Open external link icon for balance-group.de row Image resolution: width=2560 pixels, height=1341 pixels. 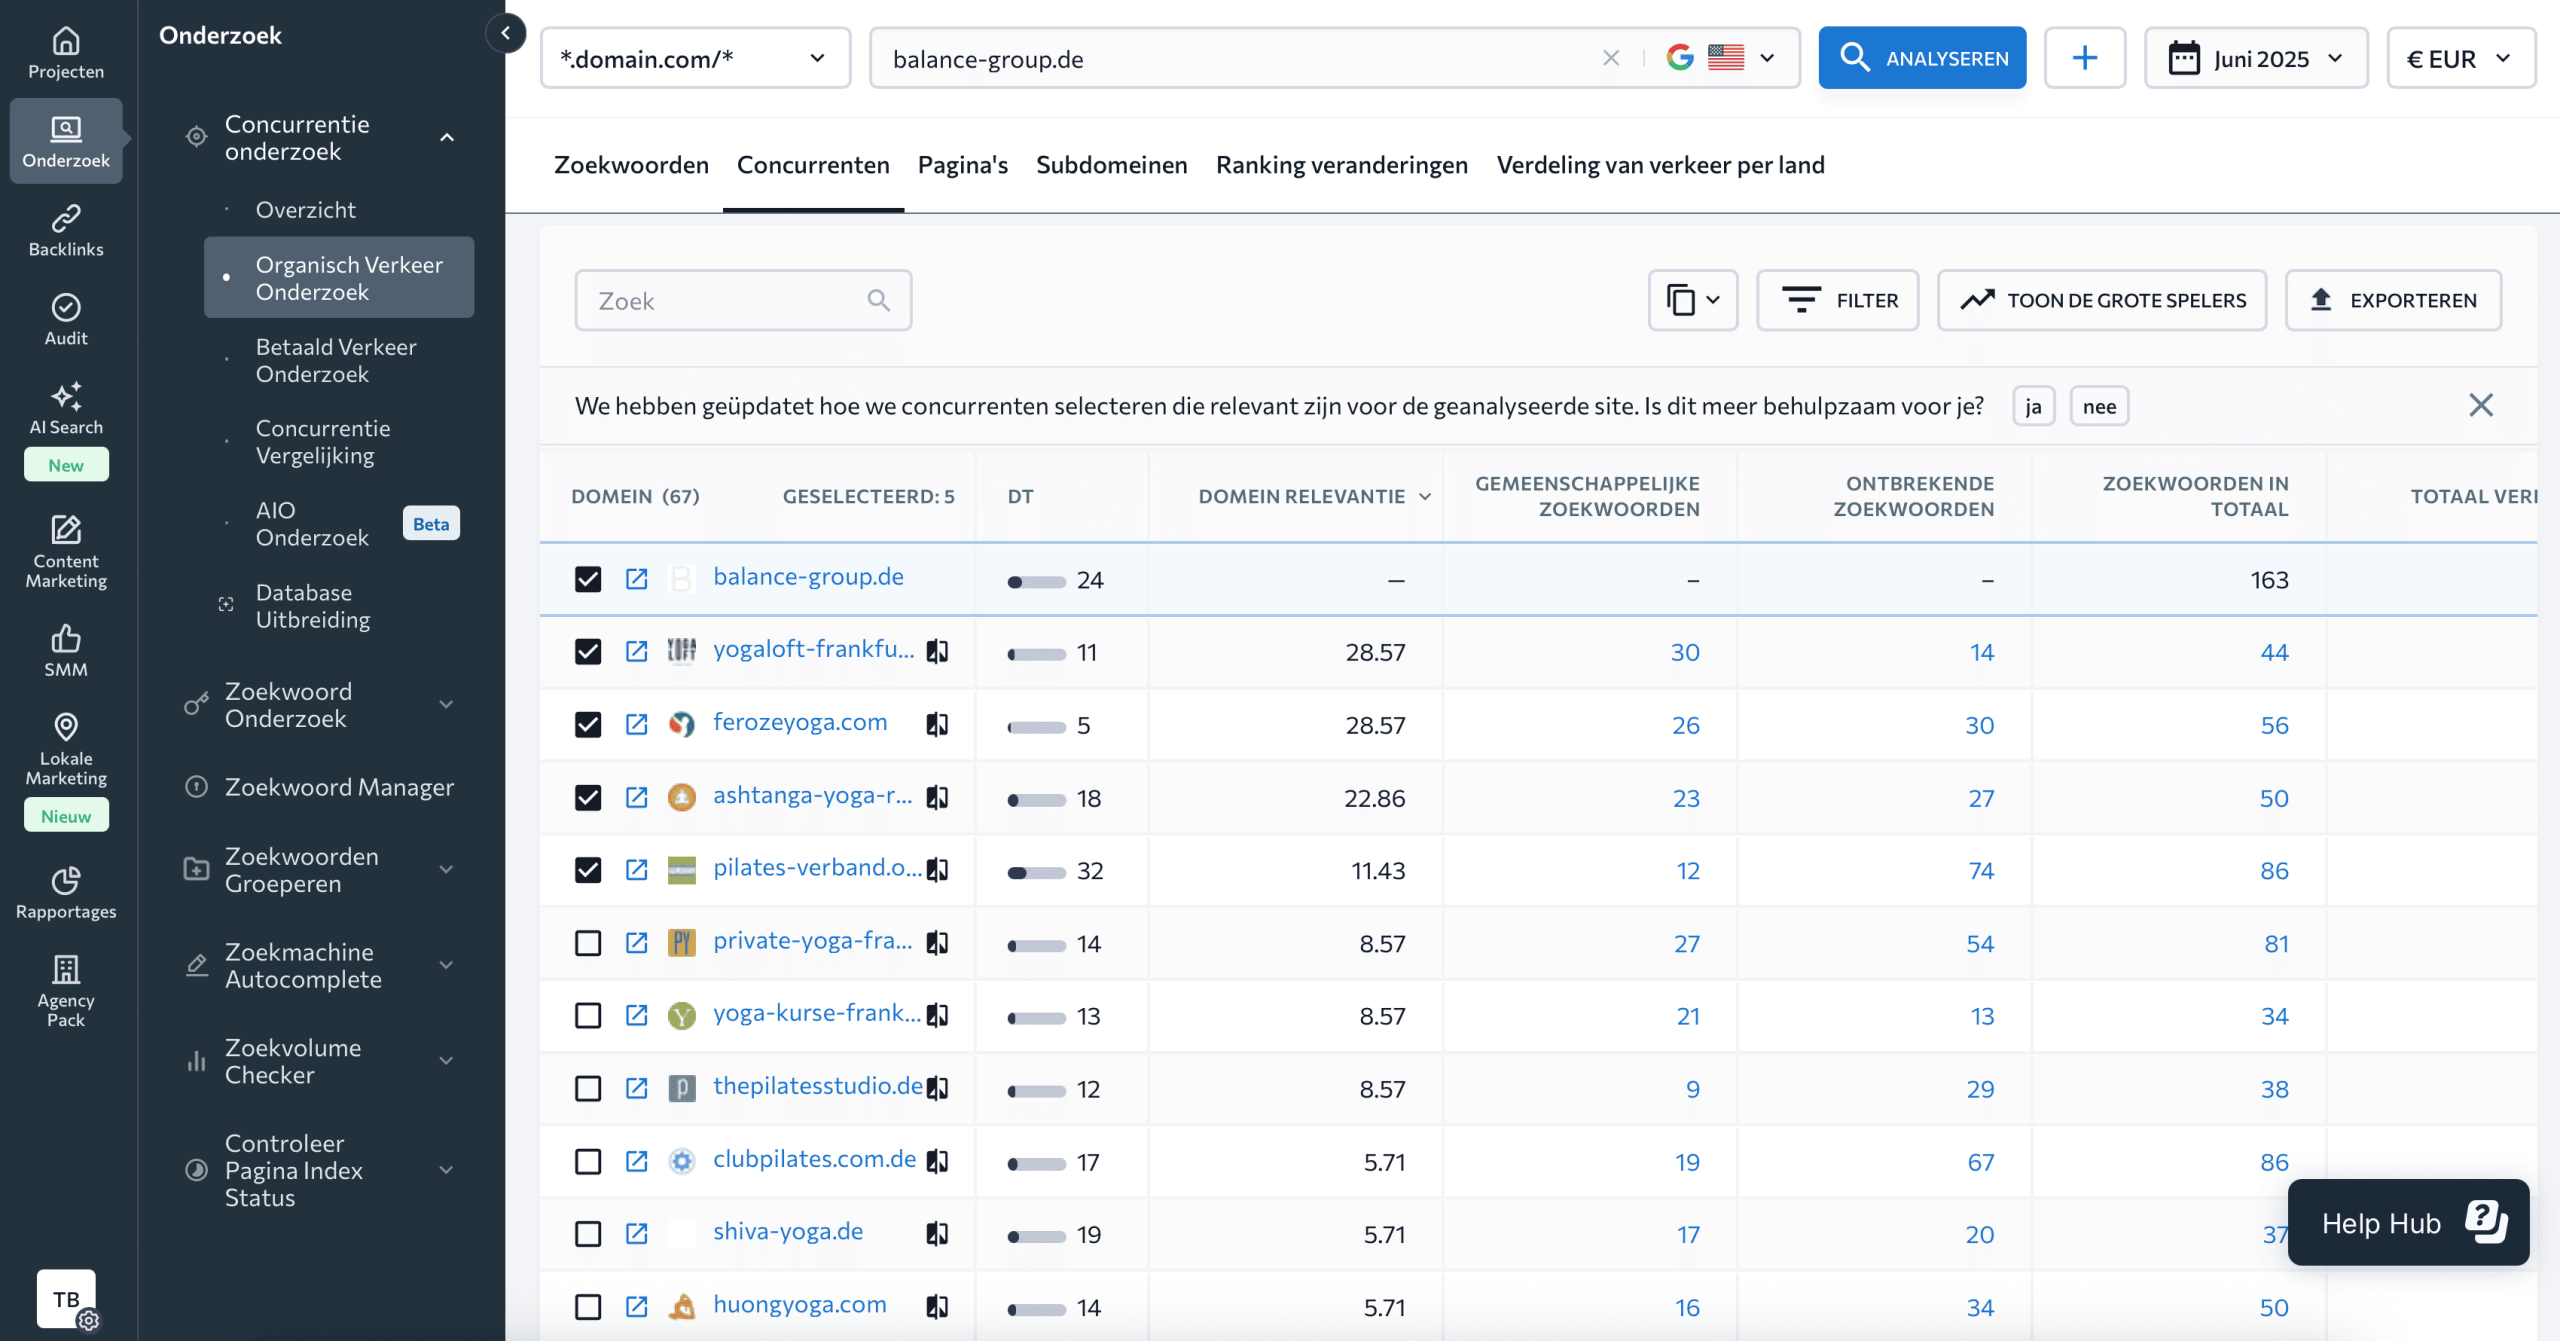point(637,579)
